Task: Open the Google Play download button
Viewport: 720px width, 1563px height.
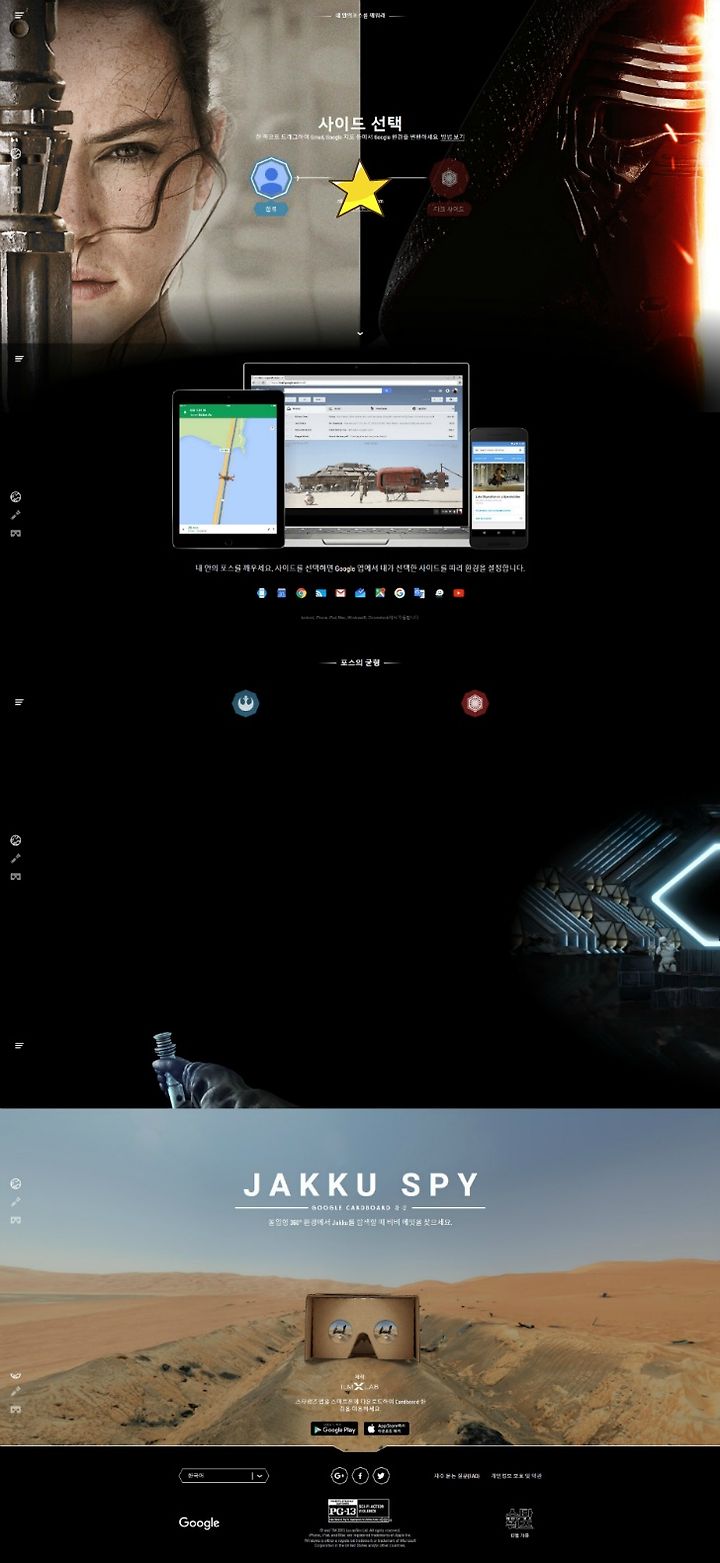Action: (x=334, y=1429)
